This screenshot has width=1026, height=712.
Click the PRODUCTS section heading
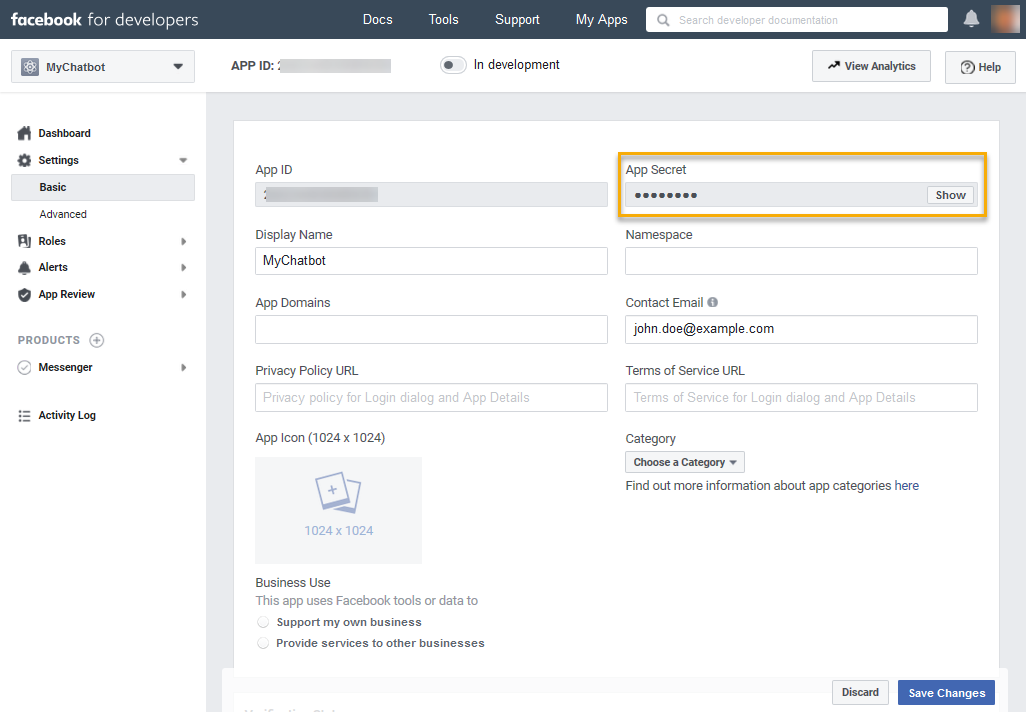point(48,340)
